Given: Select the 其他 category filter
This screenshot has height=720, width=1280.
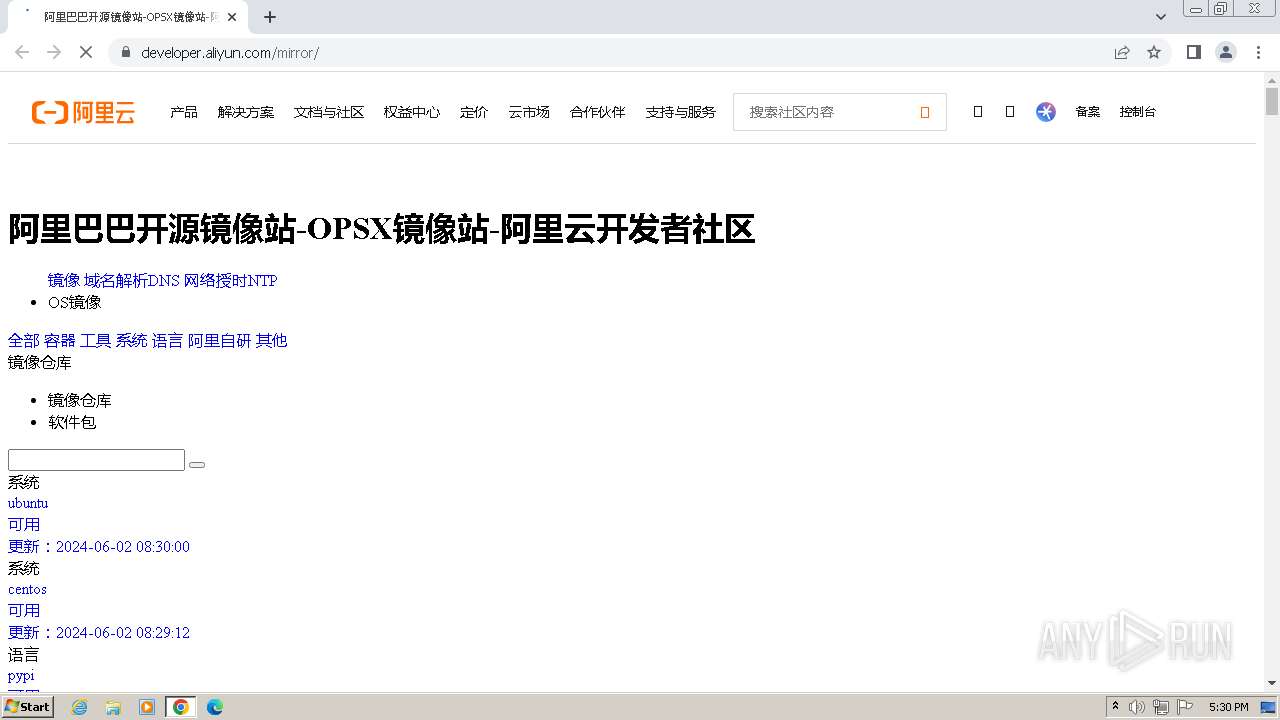Looking at the screenshot, I should [272, 341].
